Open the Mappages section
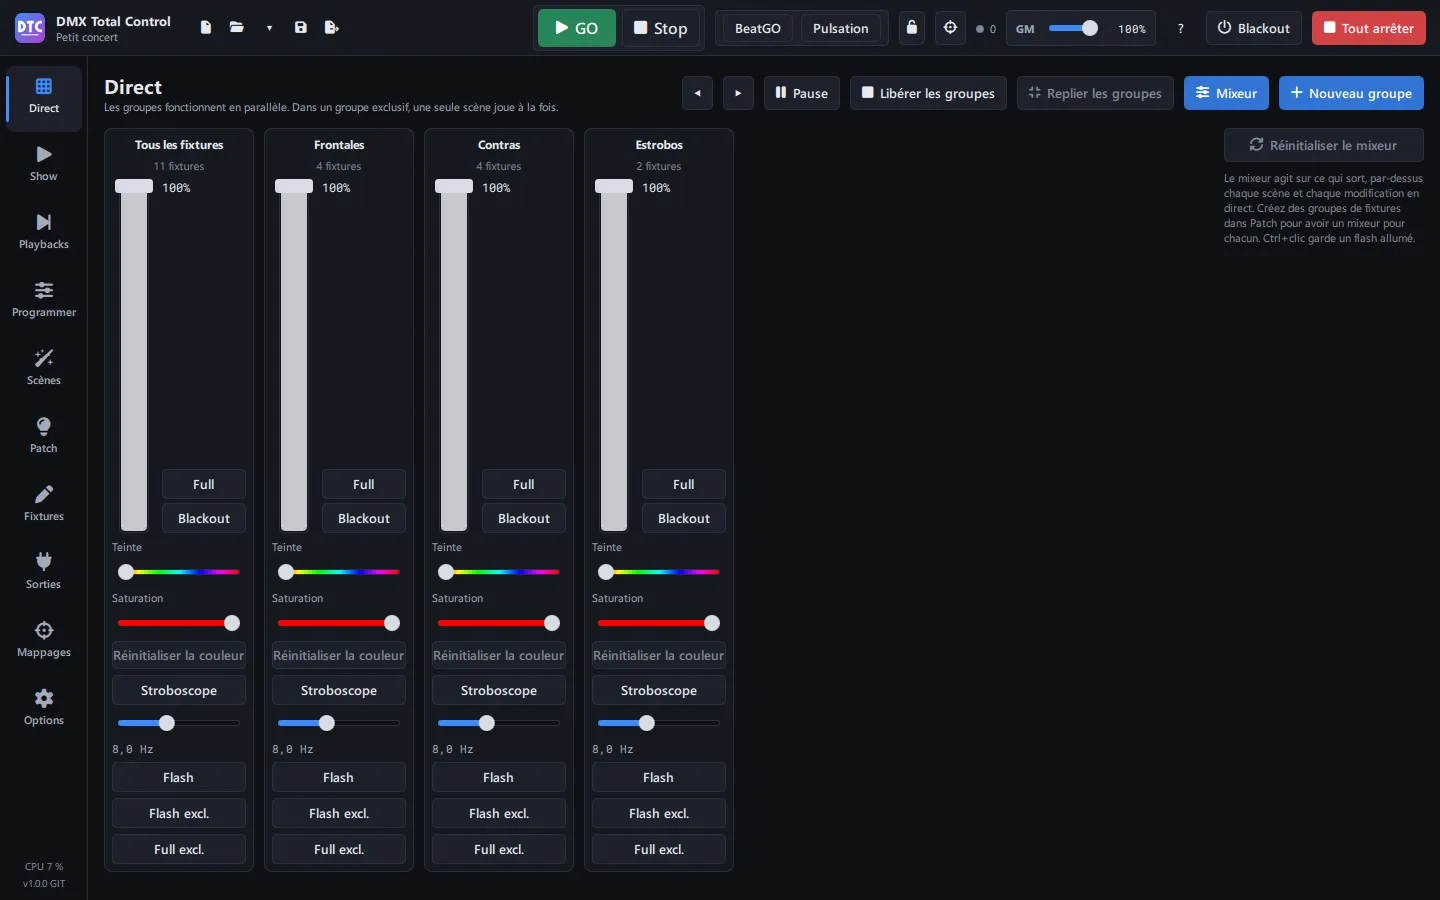This screenshot has height=900, width=1440. [x=44, y=640]
